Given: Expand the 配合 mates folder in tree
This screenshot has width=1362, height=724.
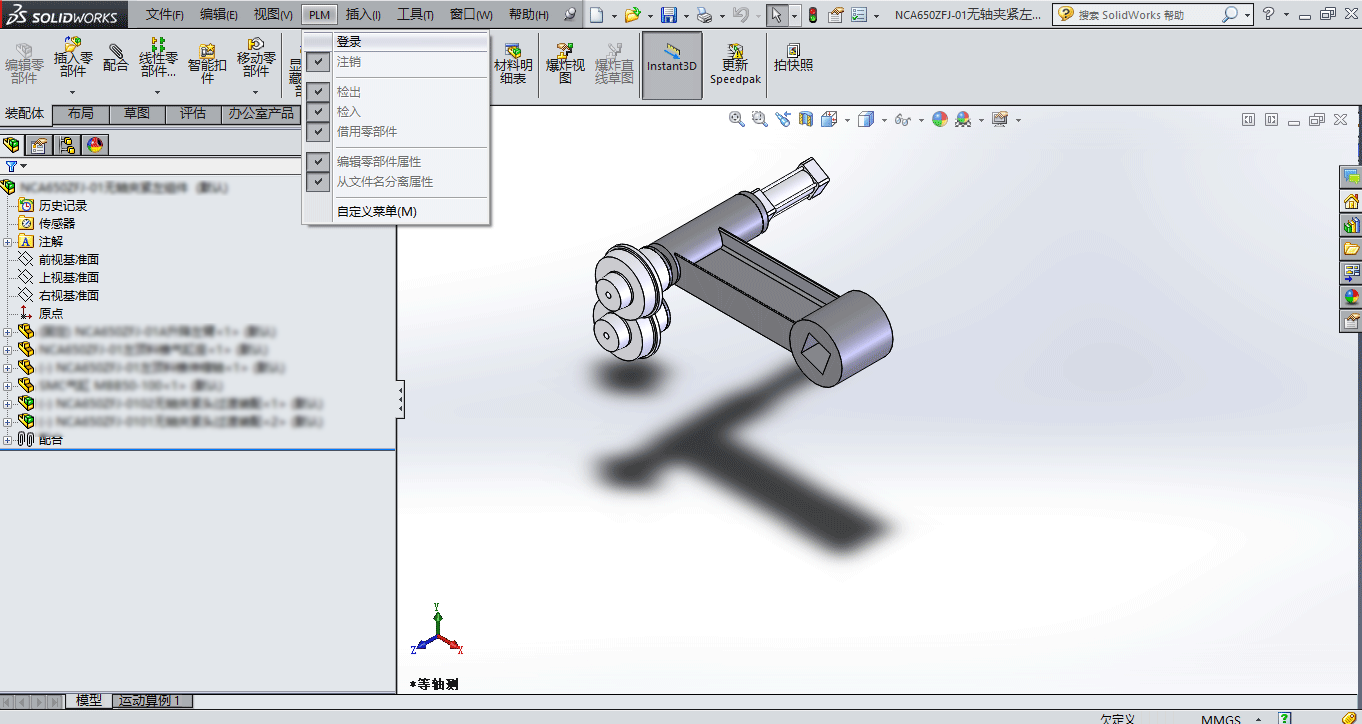Looking at the screenshot, I should tap(8, 440).
